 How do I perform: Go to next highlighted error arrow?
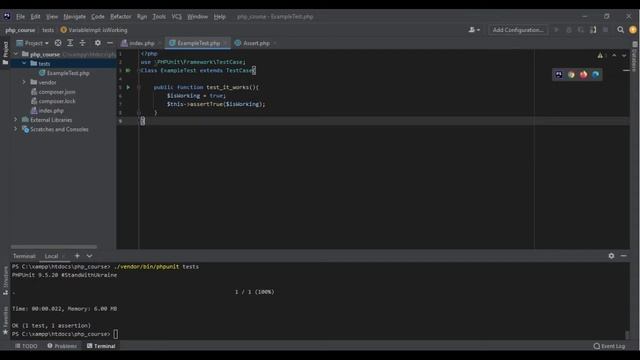[x=624, y=56]
